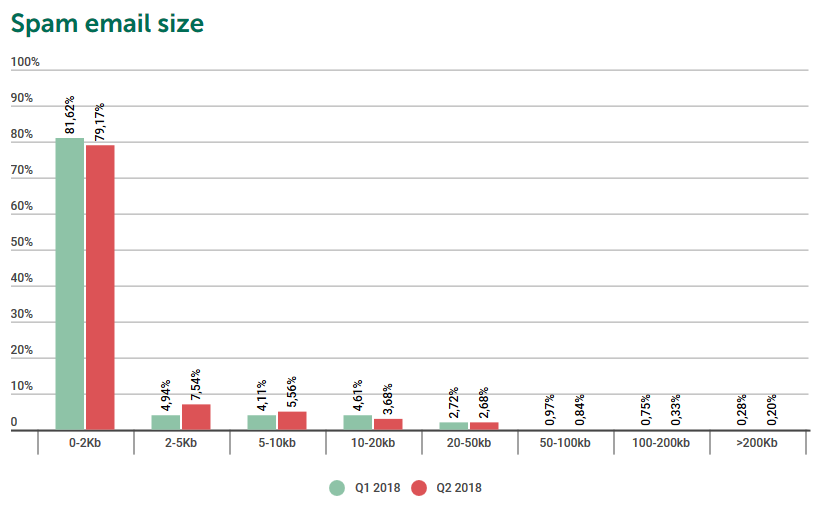
Task: Click the >200Kb category label
Action: 756,443
